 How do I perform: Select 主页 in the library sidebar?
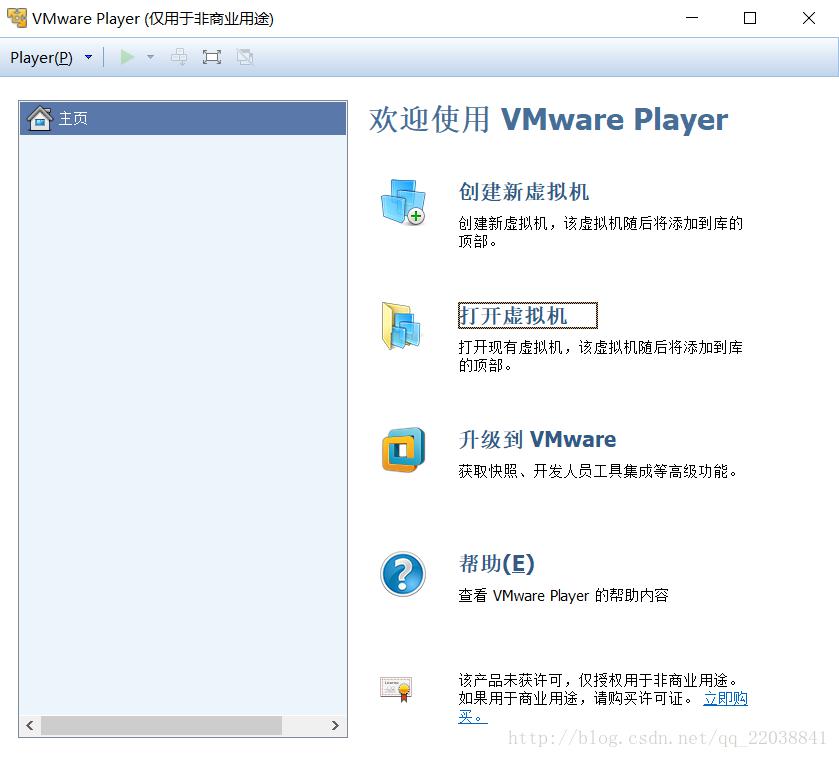(73, 118)
